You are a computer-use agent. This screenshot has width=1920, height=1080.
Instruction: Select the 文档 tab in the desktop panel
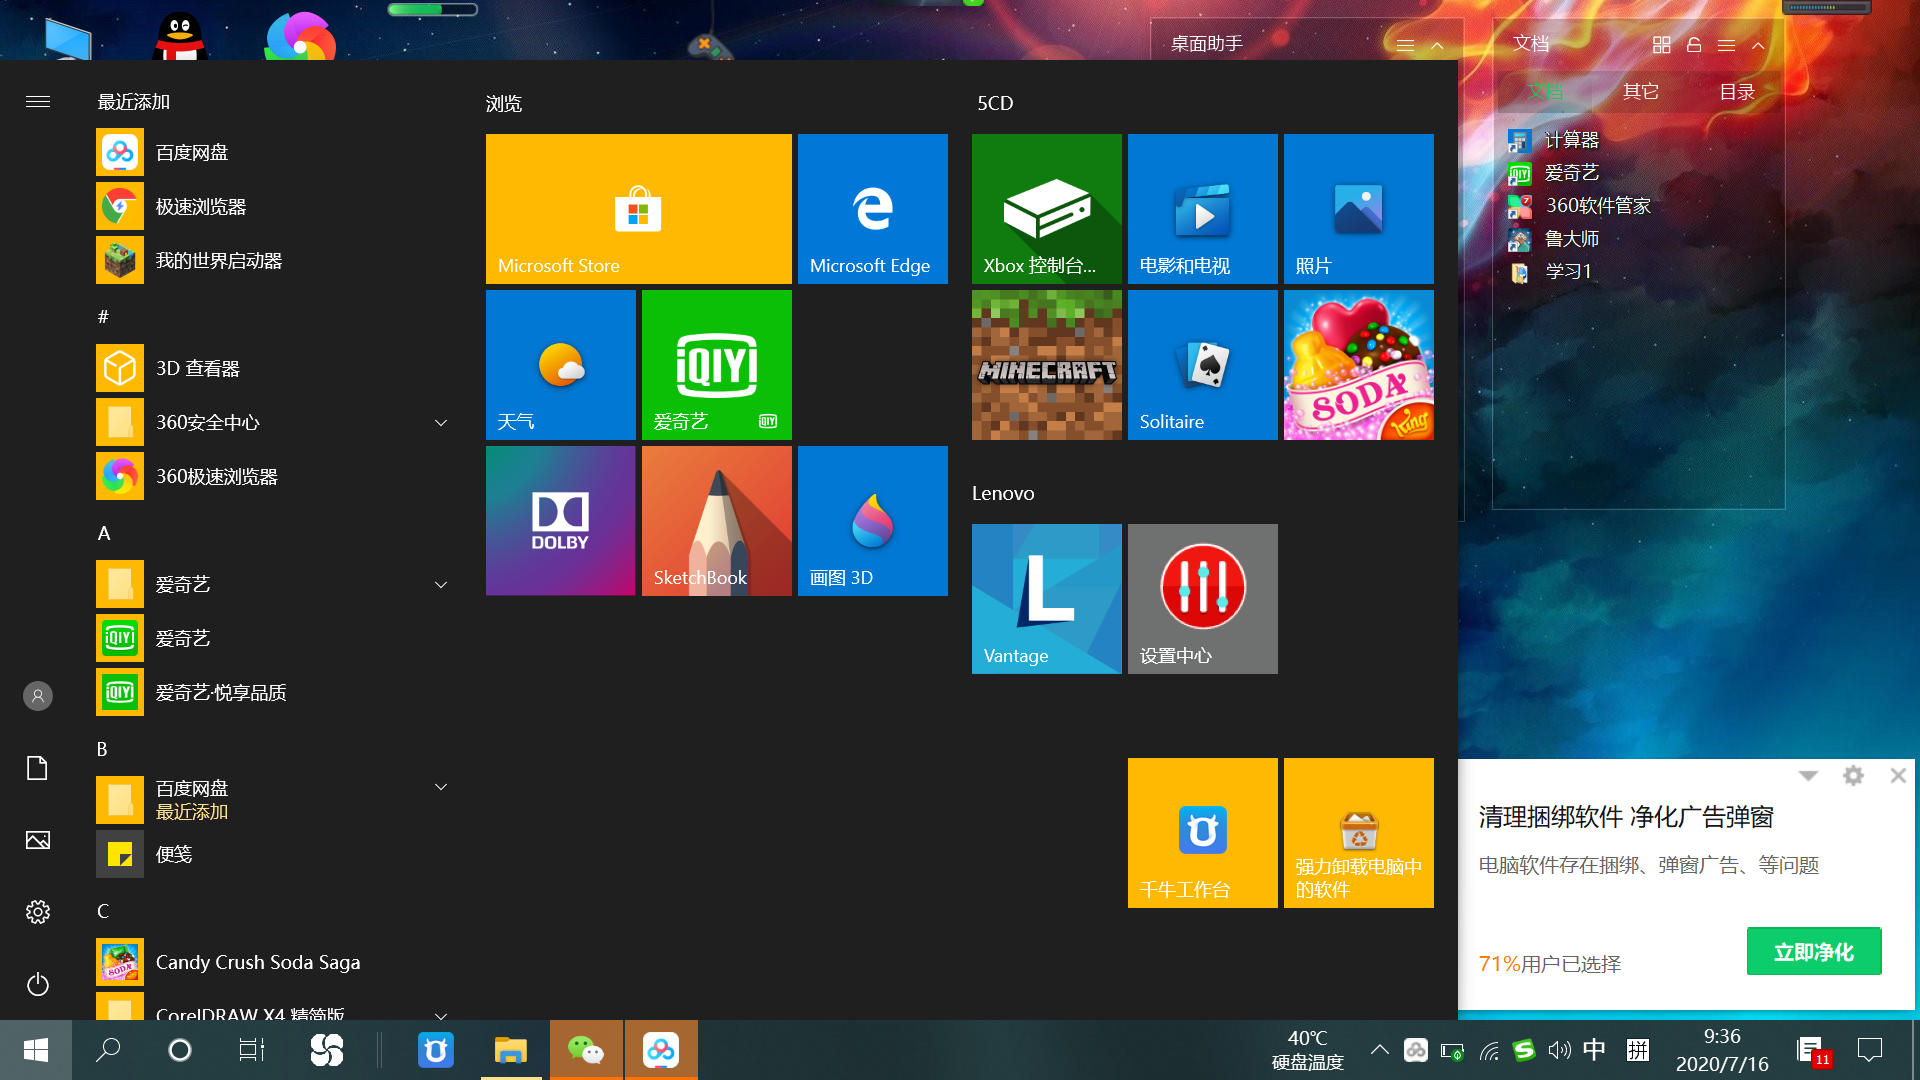pos(1545,92)
